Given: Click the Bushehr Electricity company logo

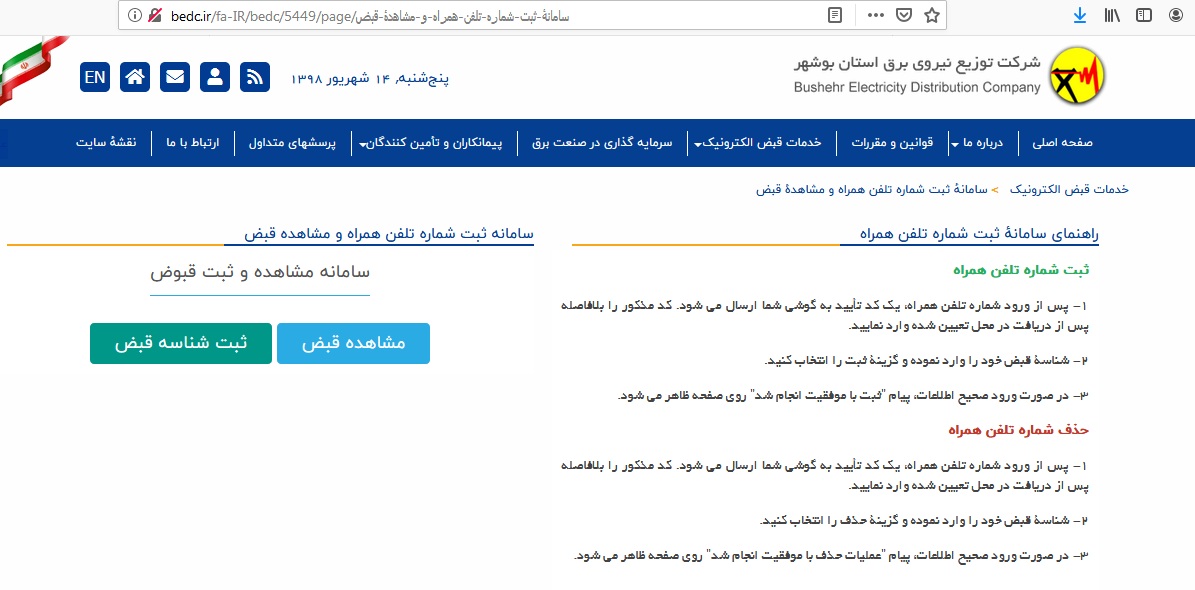Looking at the screenshot, I should pyautogui.click(x=1076, y=75).
